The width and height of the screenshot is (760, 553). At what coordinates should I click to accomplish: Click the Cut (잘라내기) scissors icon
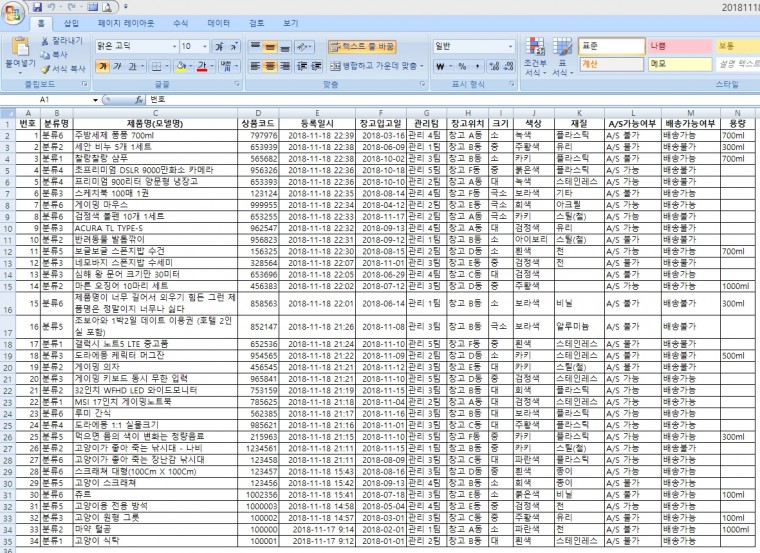[46, 41]
